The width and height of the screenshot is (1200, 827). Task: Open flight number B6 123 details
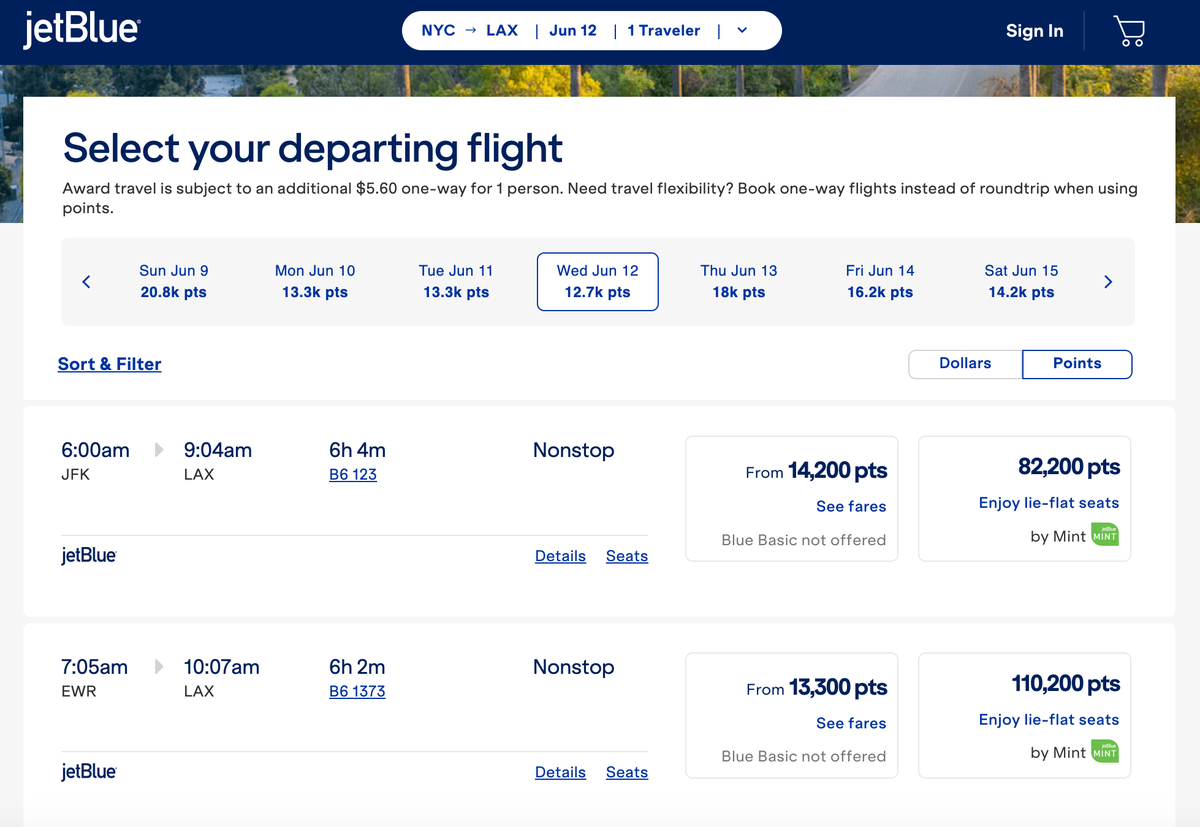point(352,474)
